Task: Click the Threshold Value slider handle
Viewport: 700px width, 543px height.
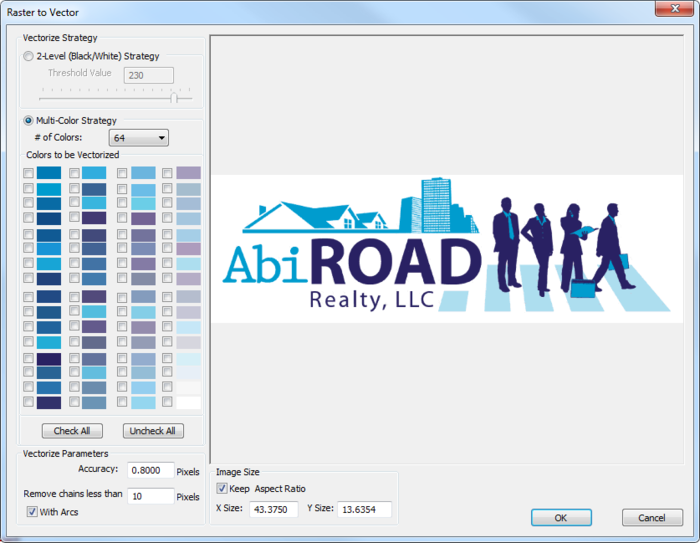Action: tap(174, 98)
